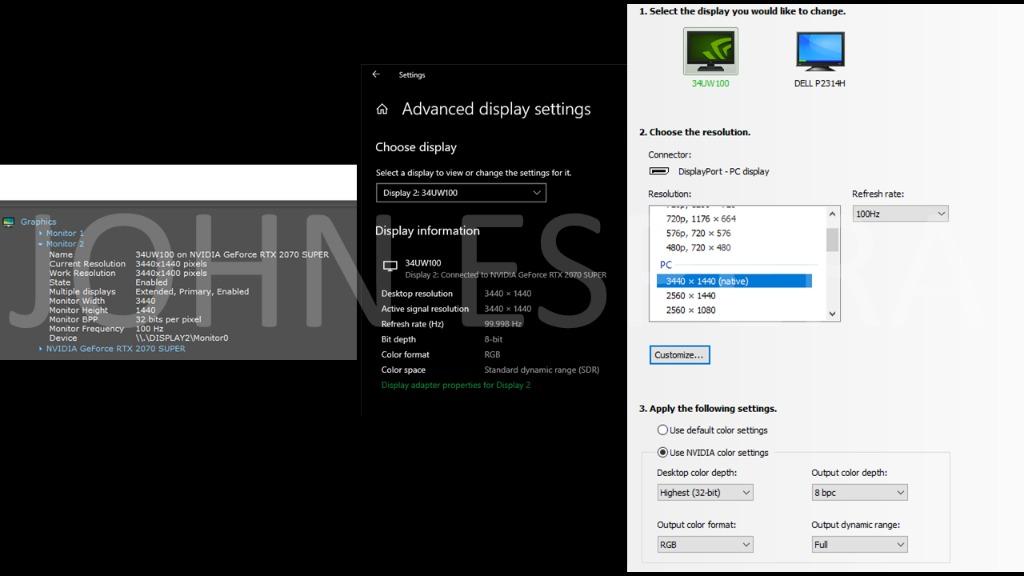Expand NVIDIA GeForce RTX 2070 SUPER node
This screenshot has width=1024, height=576.
[41, 349]
